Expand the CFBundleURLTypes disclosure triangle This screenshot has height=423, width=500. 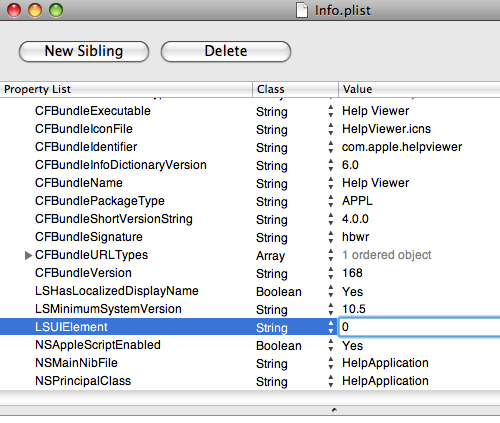click(28, 255)
